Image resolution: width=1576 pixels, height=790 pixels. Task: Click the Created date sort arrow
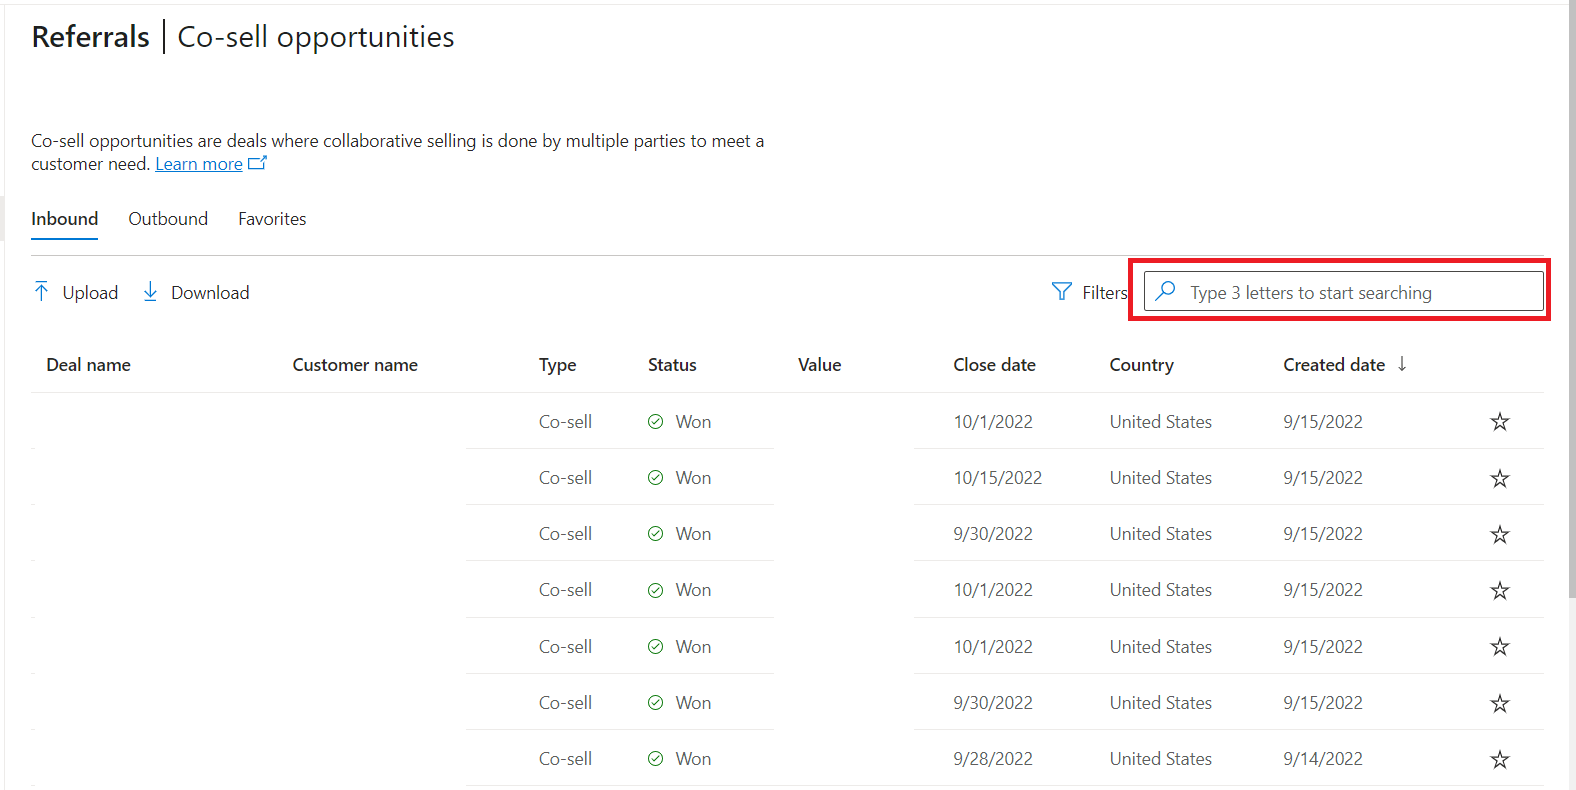click(1402, 364)
